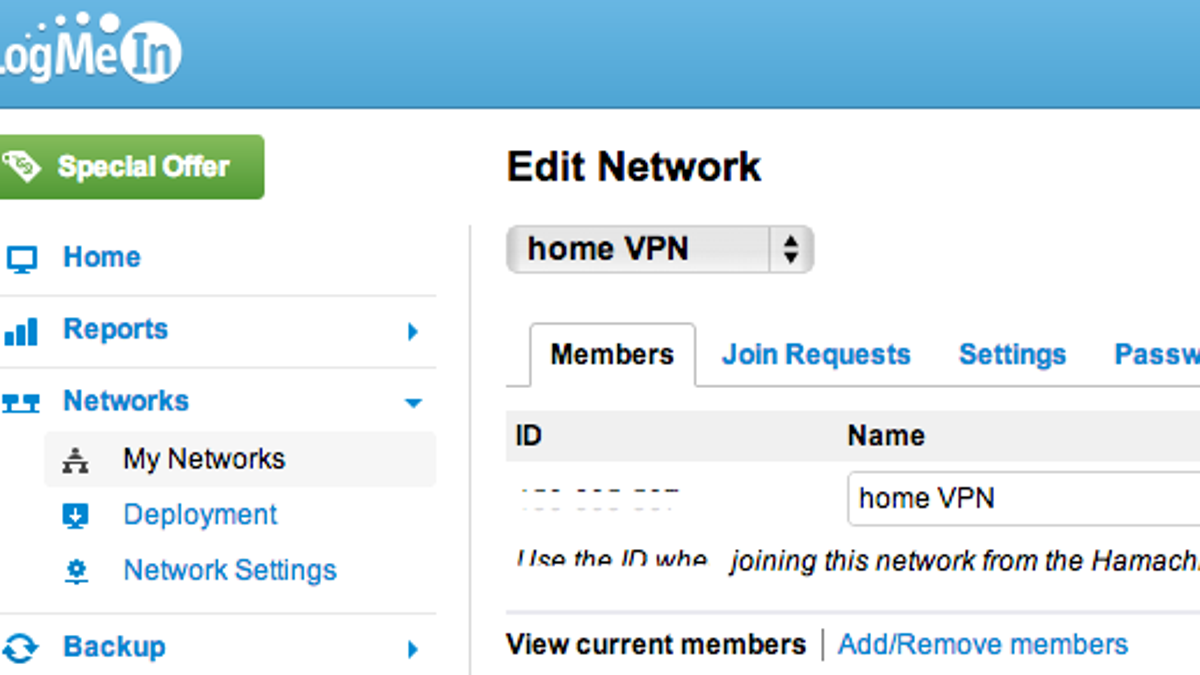Image resolution: width=1200 pixels, height=675 pixels.
Task: Click the green Special Offer button
Action: tap(132, 167)
